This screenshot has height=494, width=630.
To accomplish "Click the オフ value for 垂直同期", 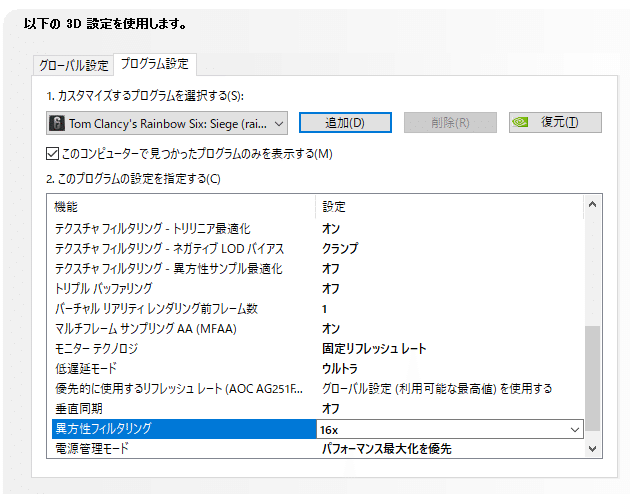I will tap(331, 409).
